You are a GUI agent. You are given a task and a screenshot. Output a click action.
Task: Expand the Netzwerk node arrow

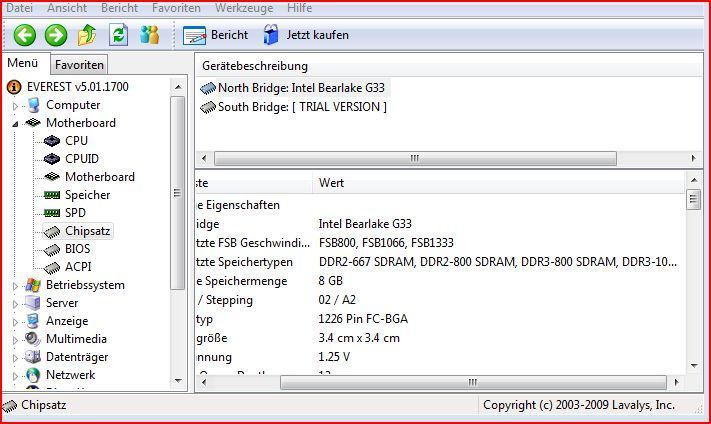[x=15, y=376]
